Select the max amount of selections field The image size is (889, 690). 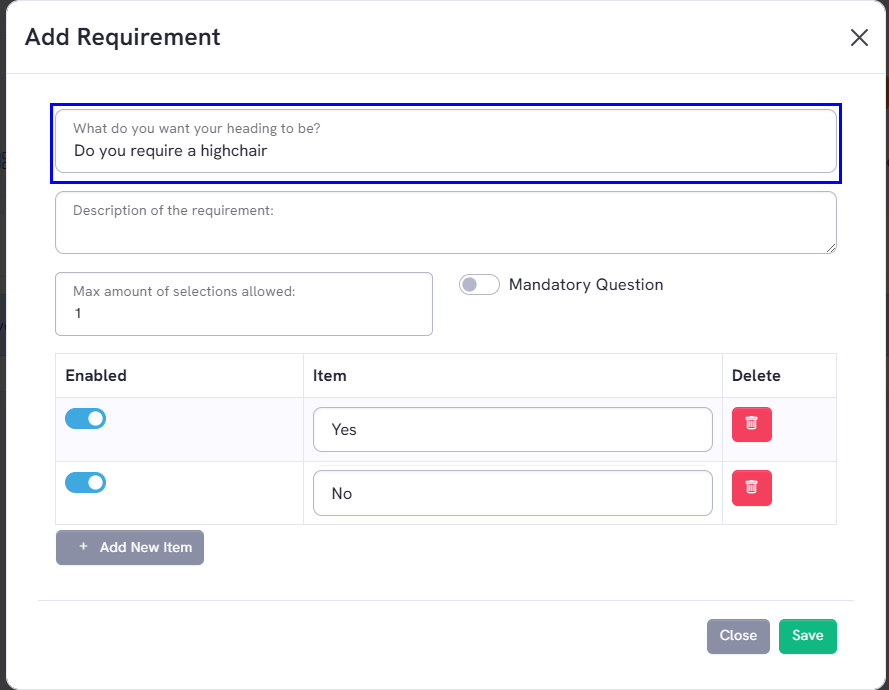pyautogui.click(x=244, y=304)
